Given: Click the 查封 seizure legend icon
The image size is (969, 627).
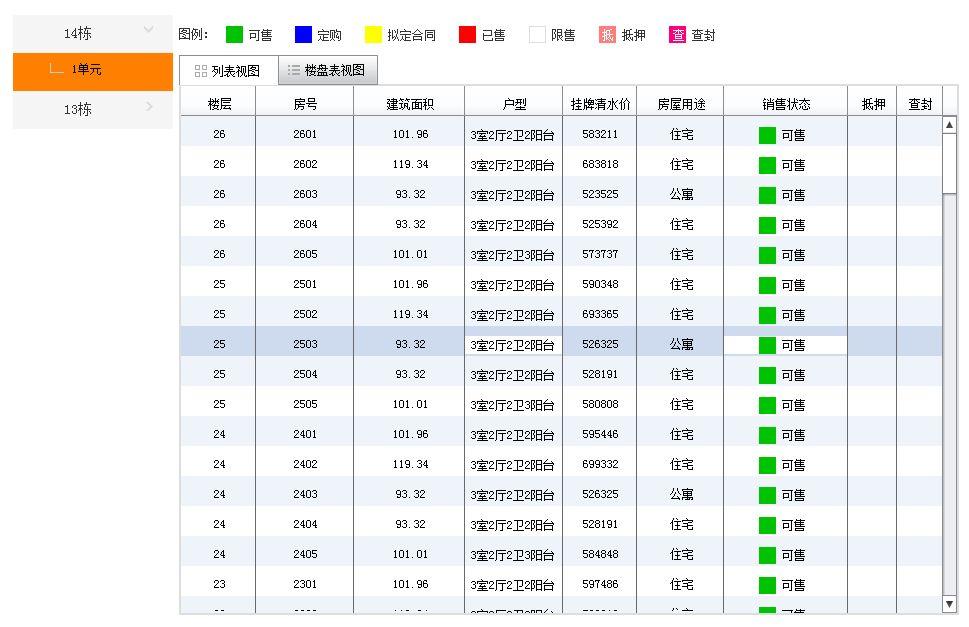Looking at the screenshot, I should click(678, 35).
